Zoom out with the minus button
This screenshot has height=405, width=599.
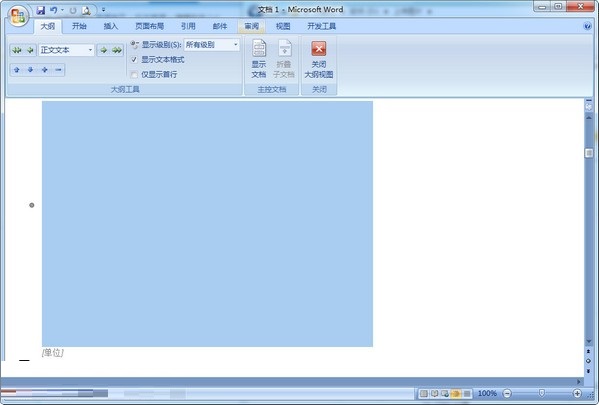click(507, 393)
